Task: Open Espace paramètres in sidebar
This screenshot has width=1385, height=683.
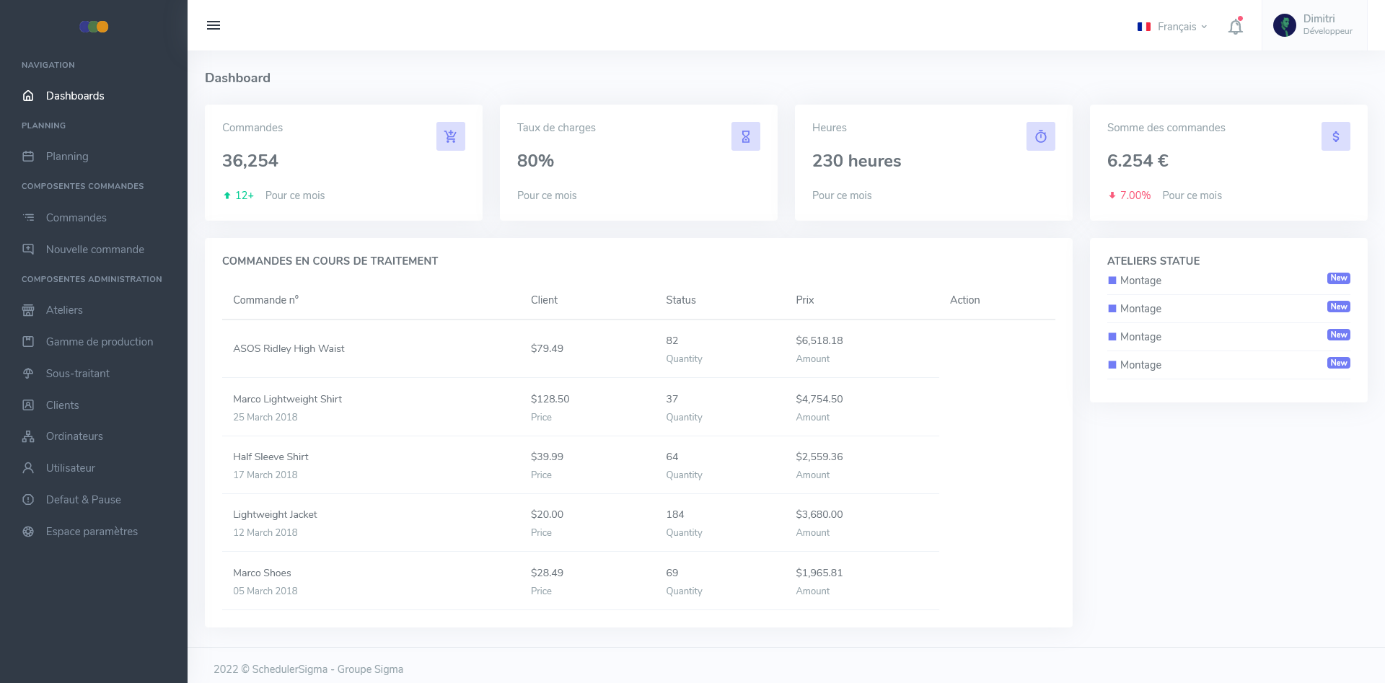Action: tap(93, 531)
